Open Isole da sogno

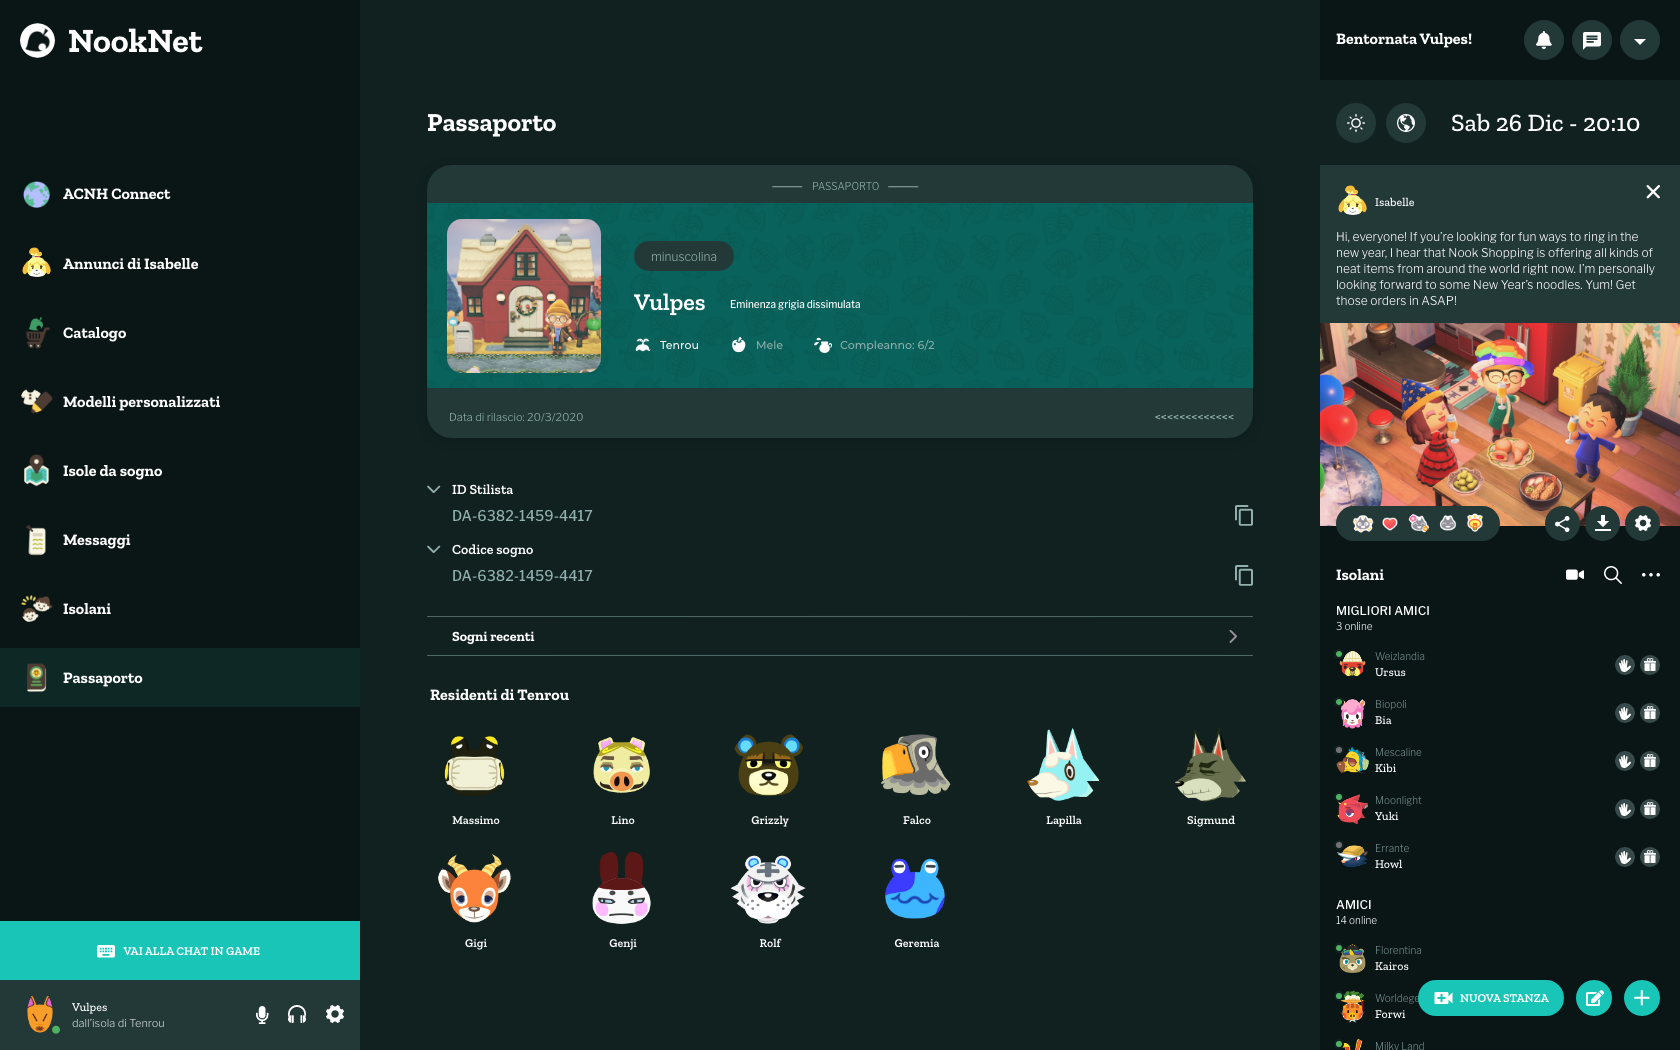(x=180, y=471)
